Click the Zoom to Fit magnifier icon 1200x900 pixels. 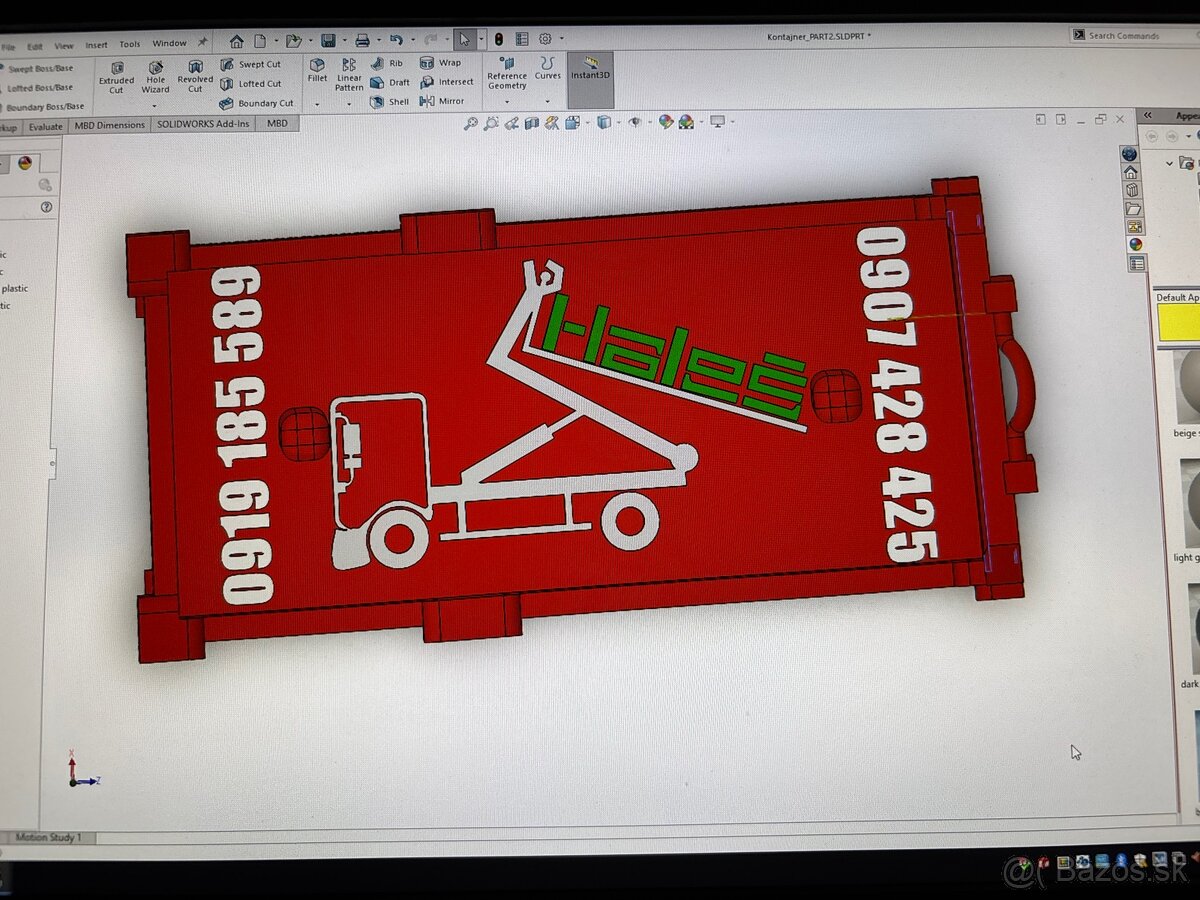click(x=470, y=123)
